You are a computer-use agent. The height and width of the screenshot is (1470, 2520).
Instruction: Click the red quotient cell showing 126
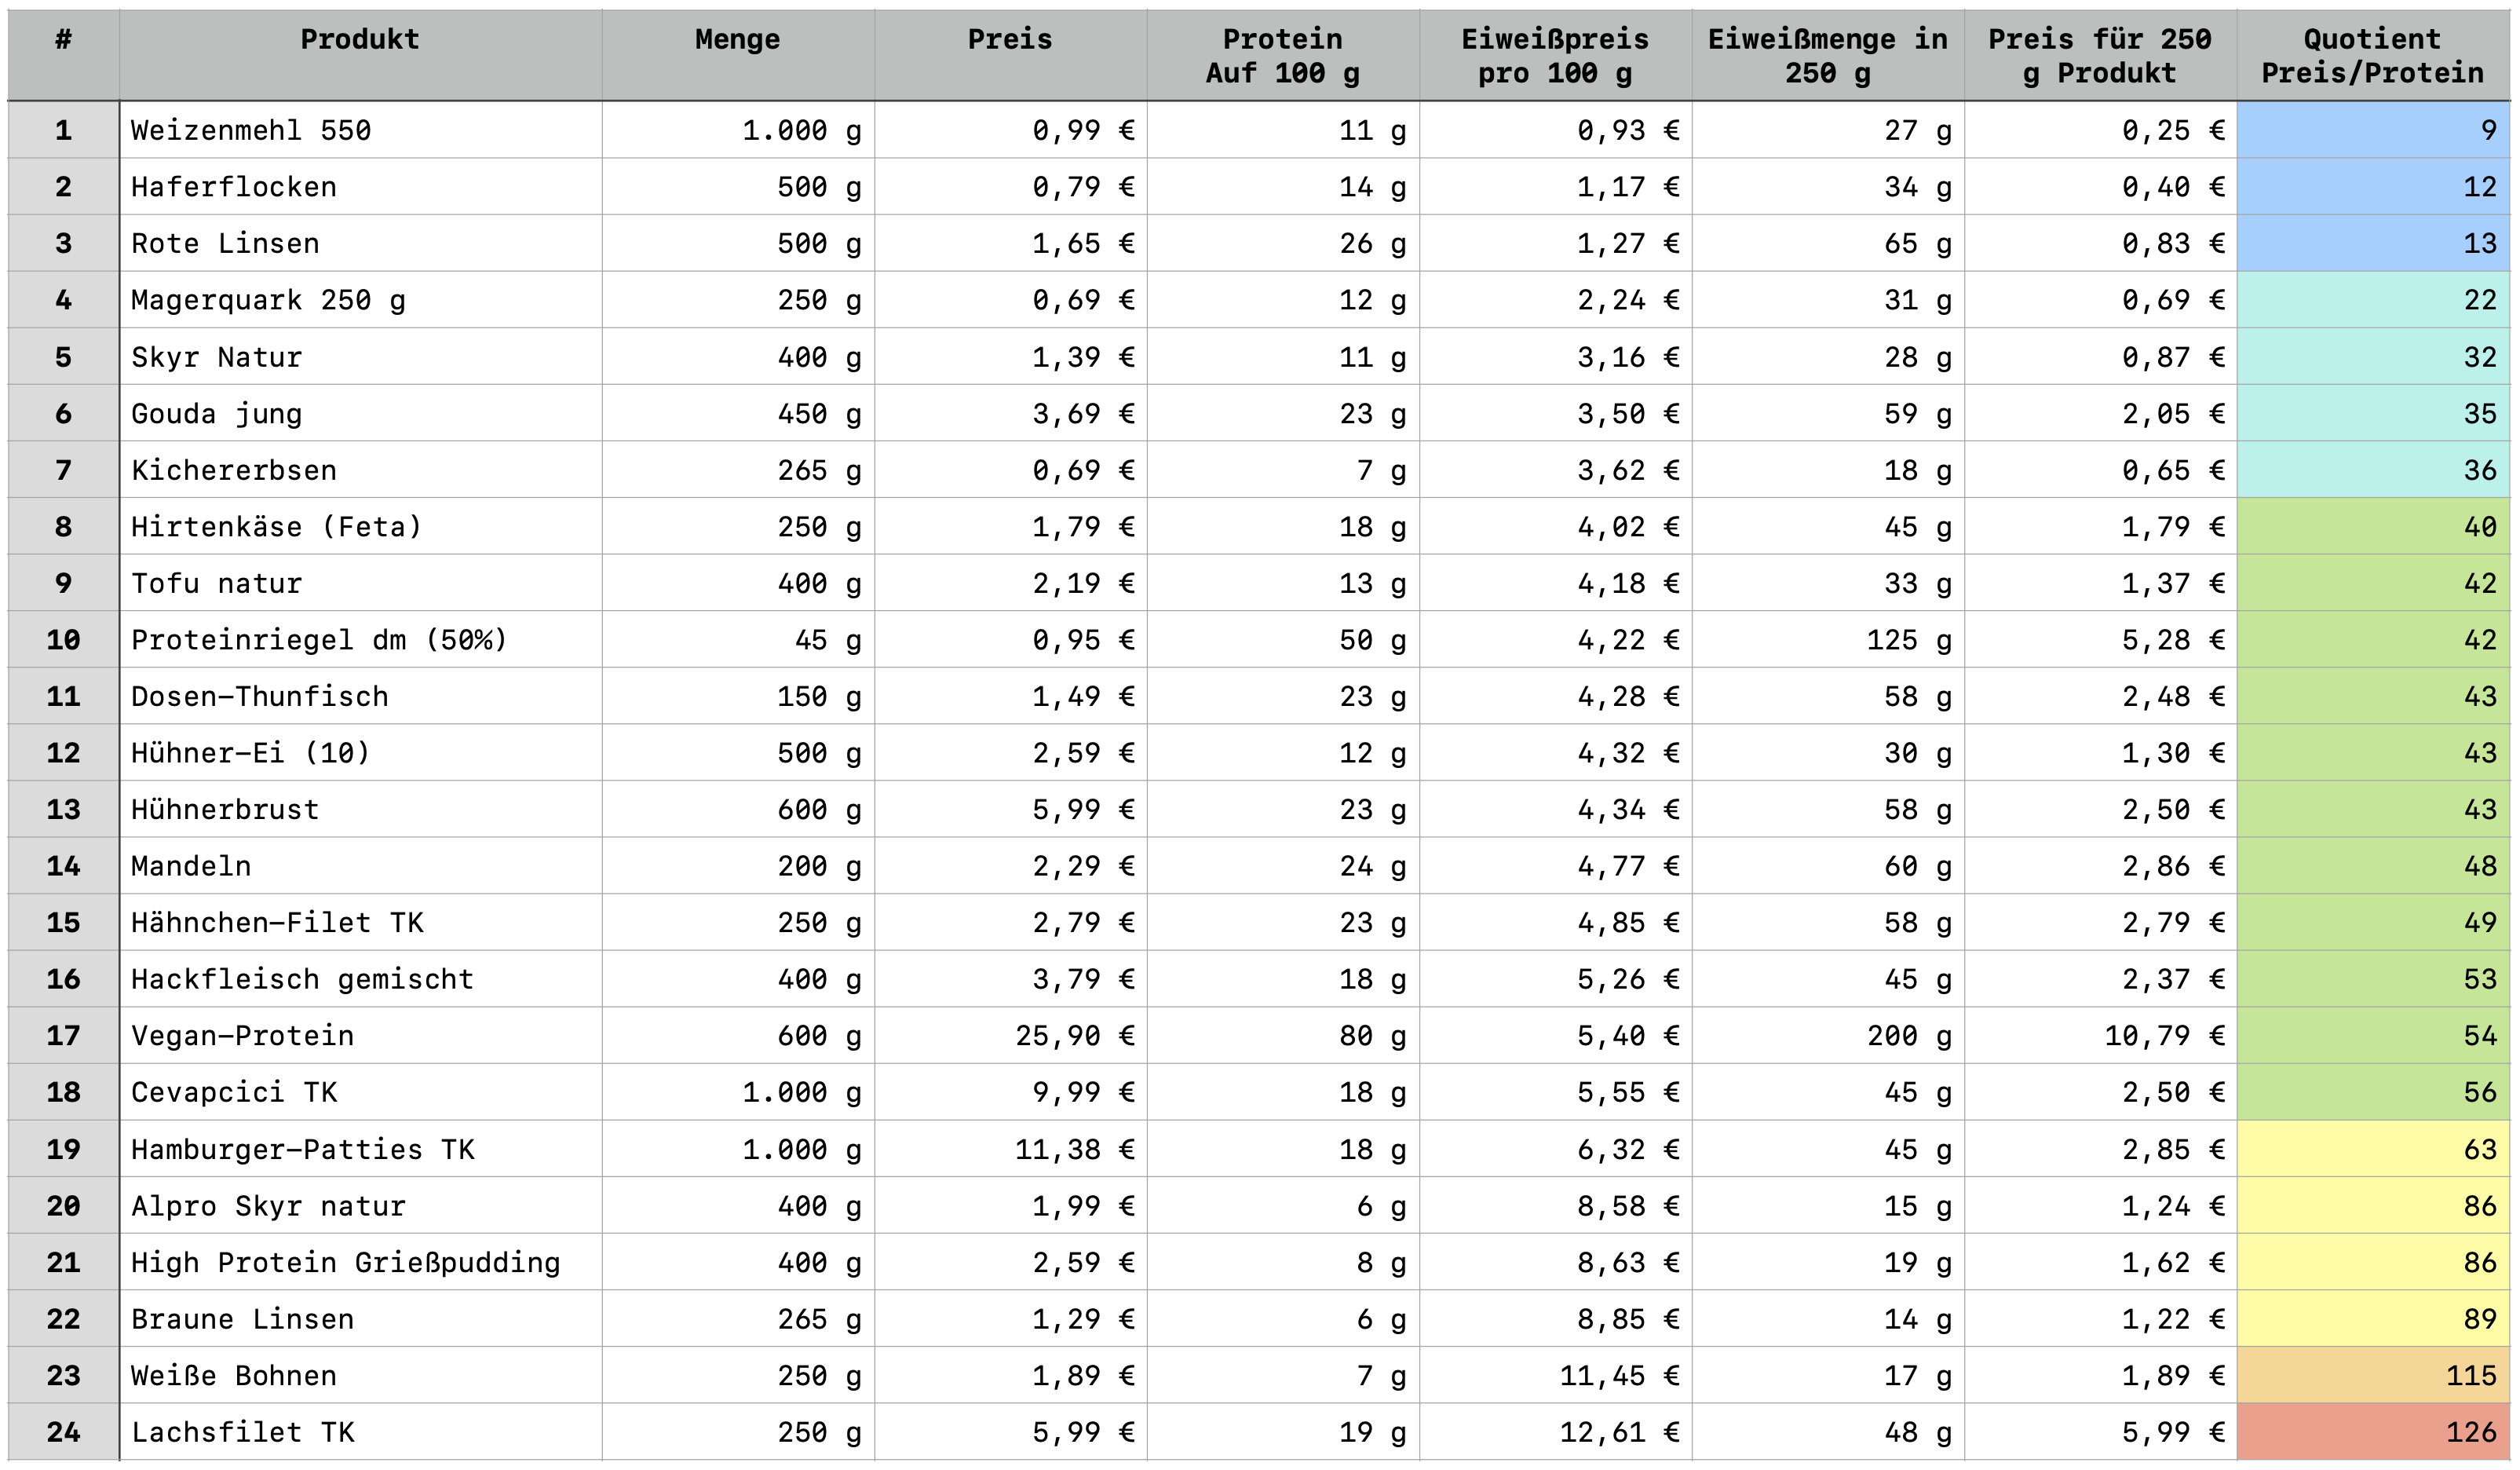(x=2372, y=1431)
